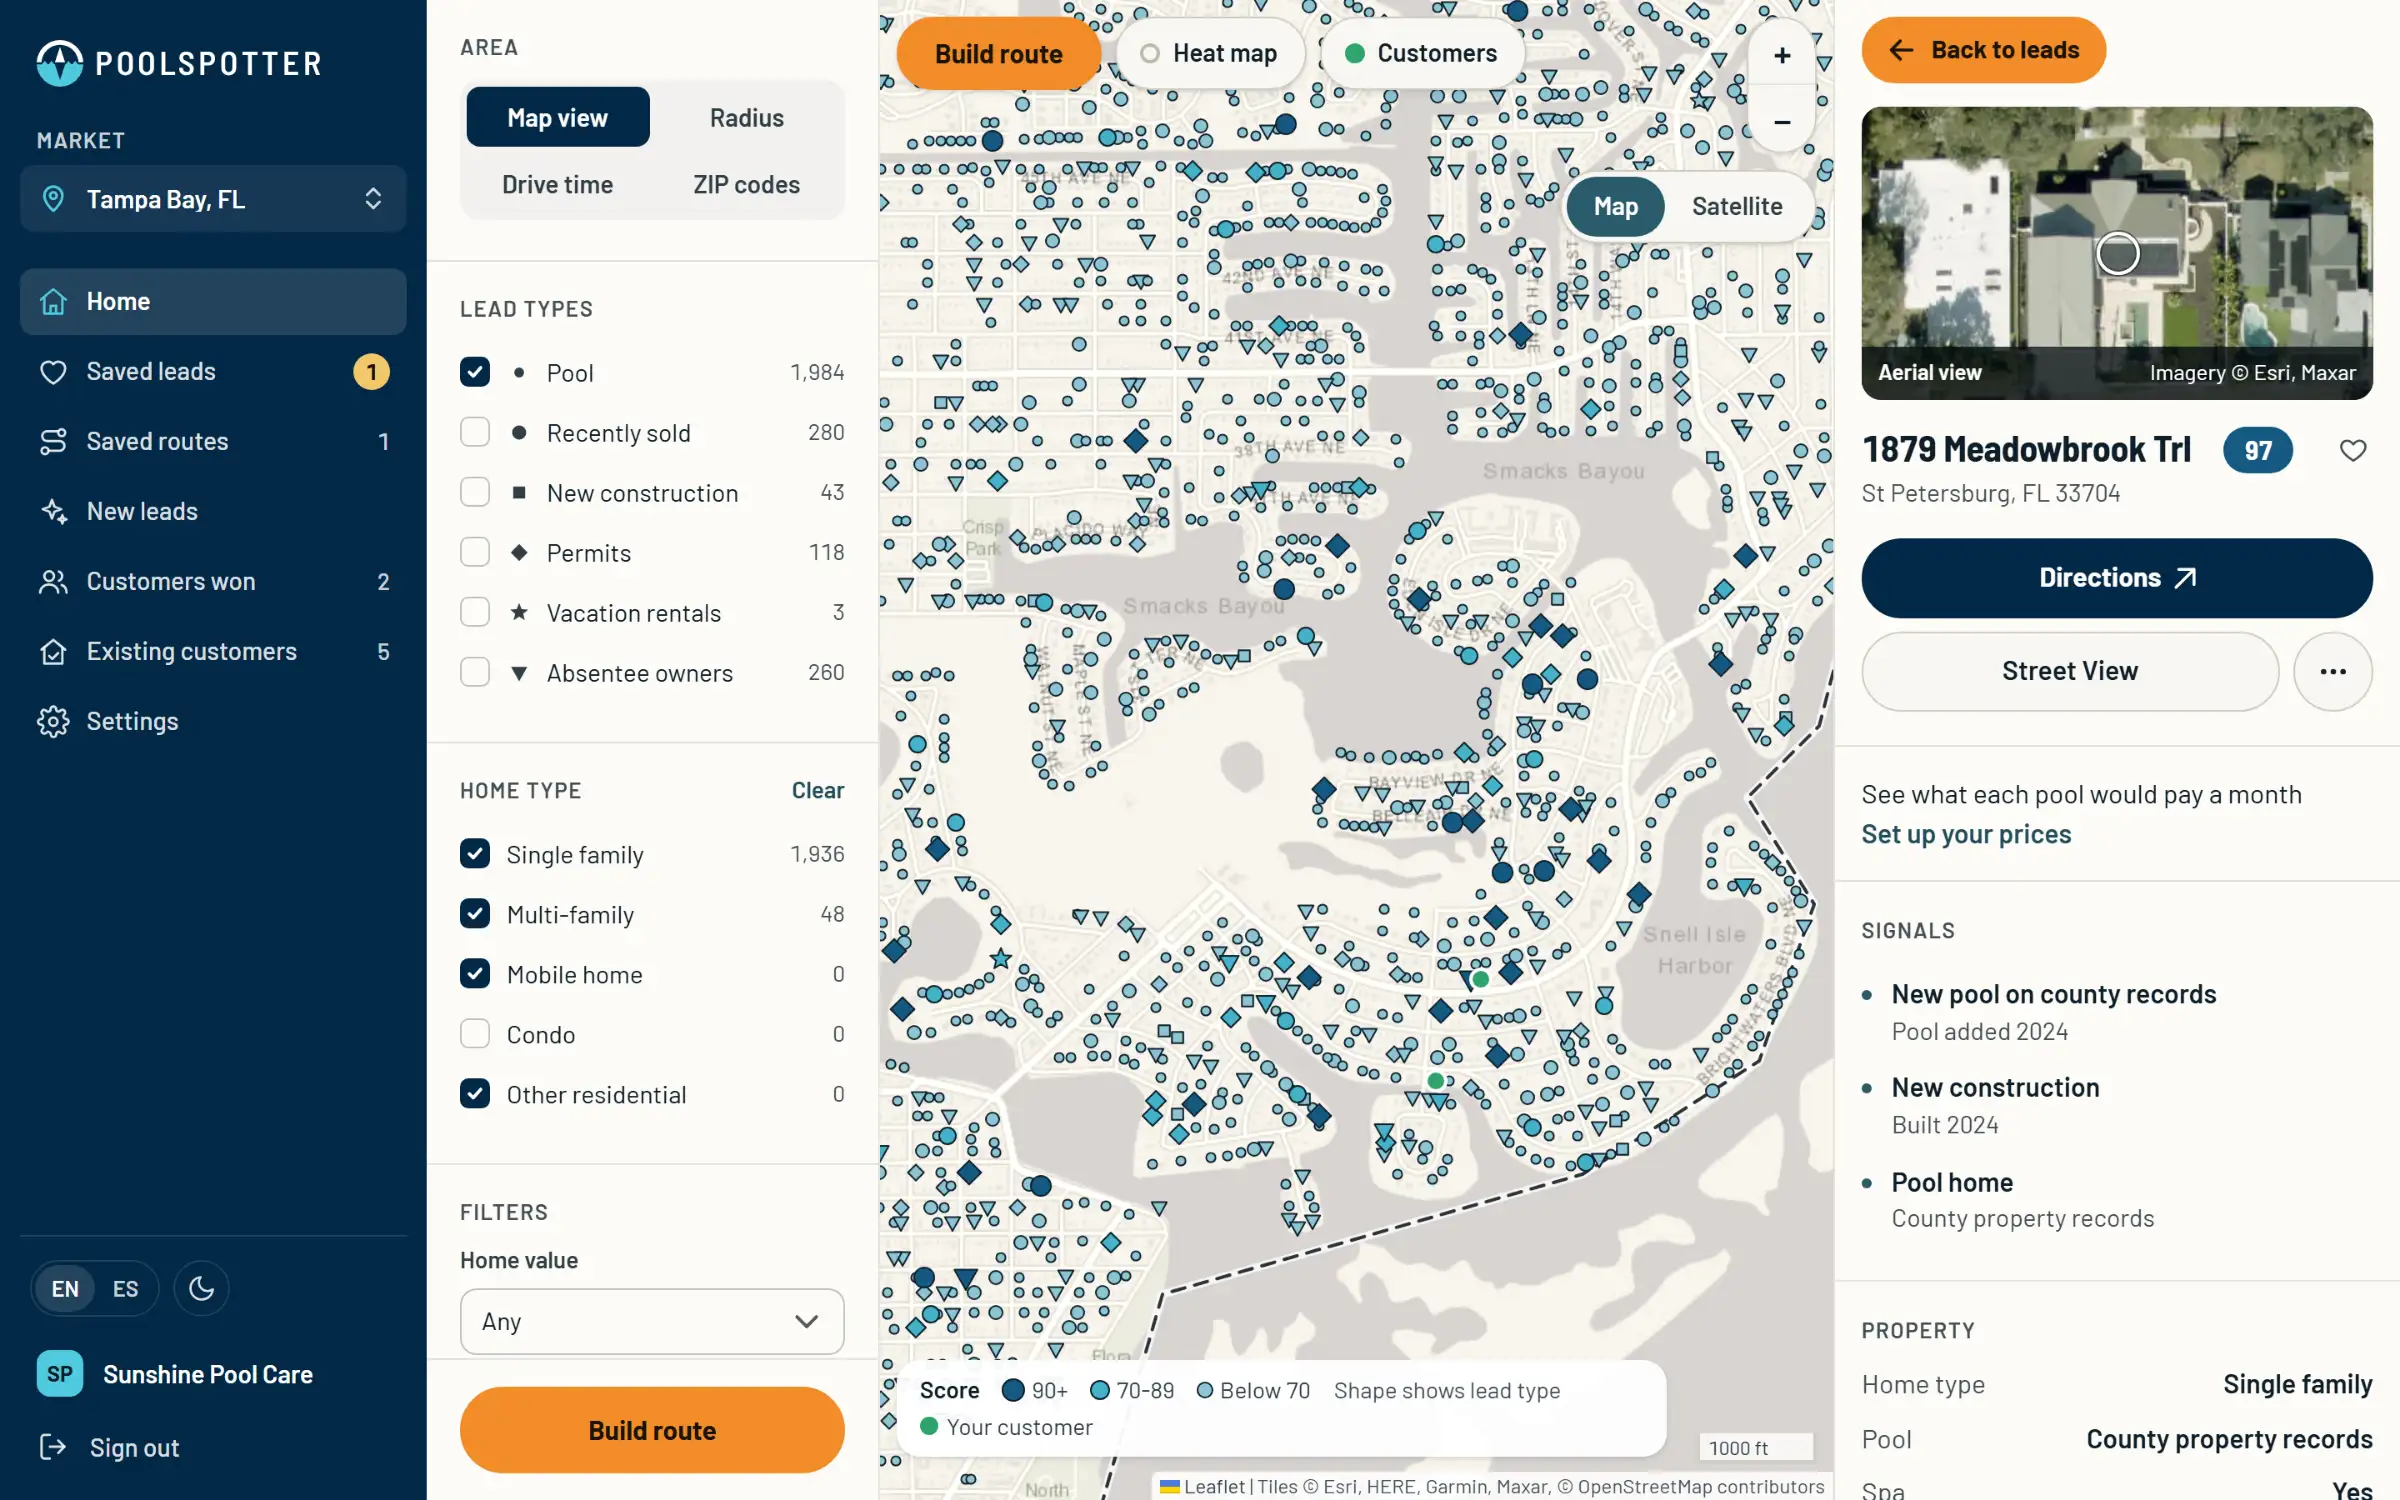Check the New construction lead type
The height and width of the screenshot is (1500, 2400).
475,492
